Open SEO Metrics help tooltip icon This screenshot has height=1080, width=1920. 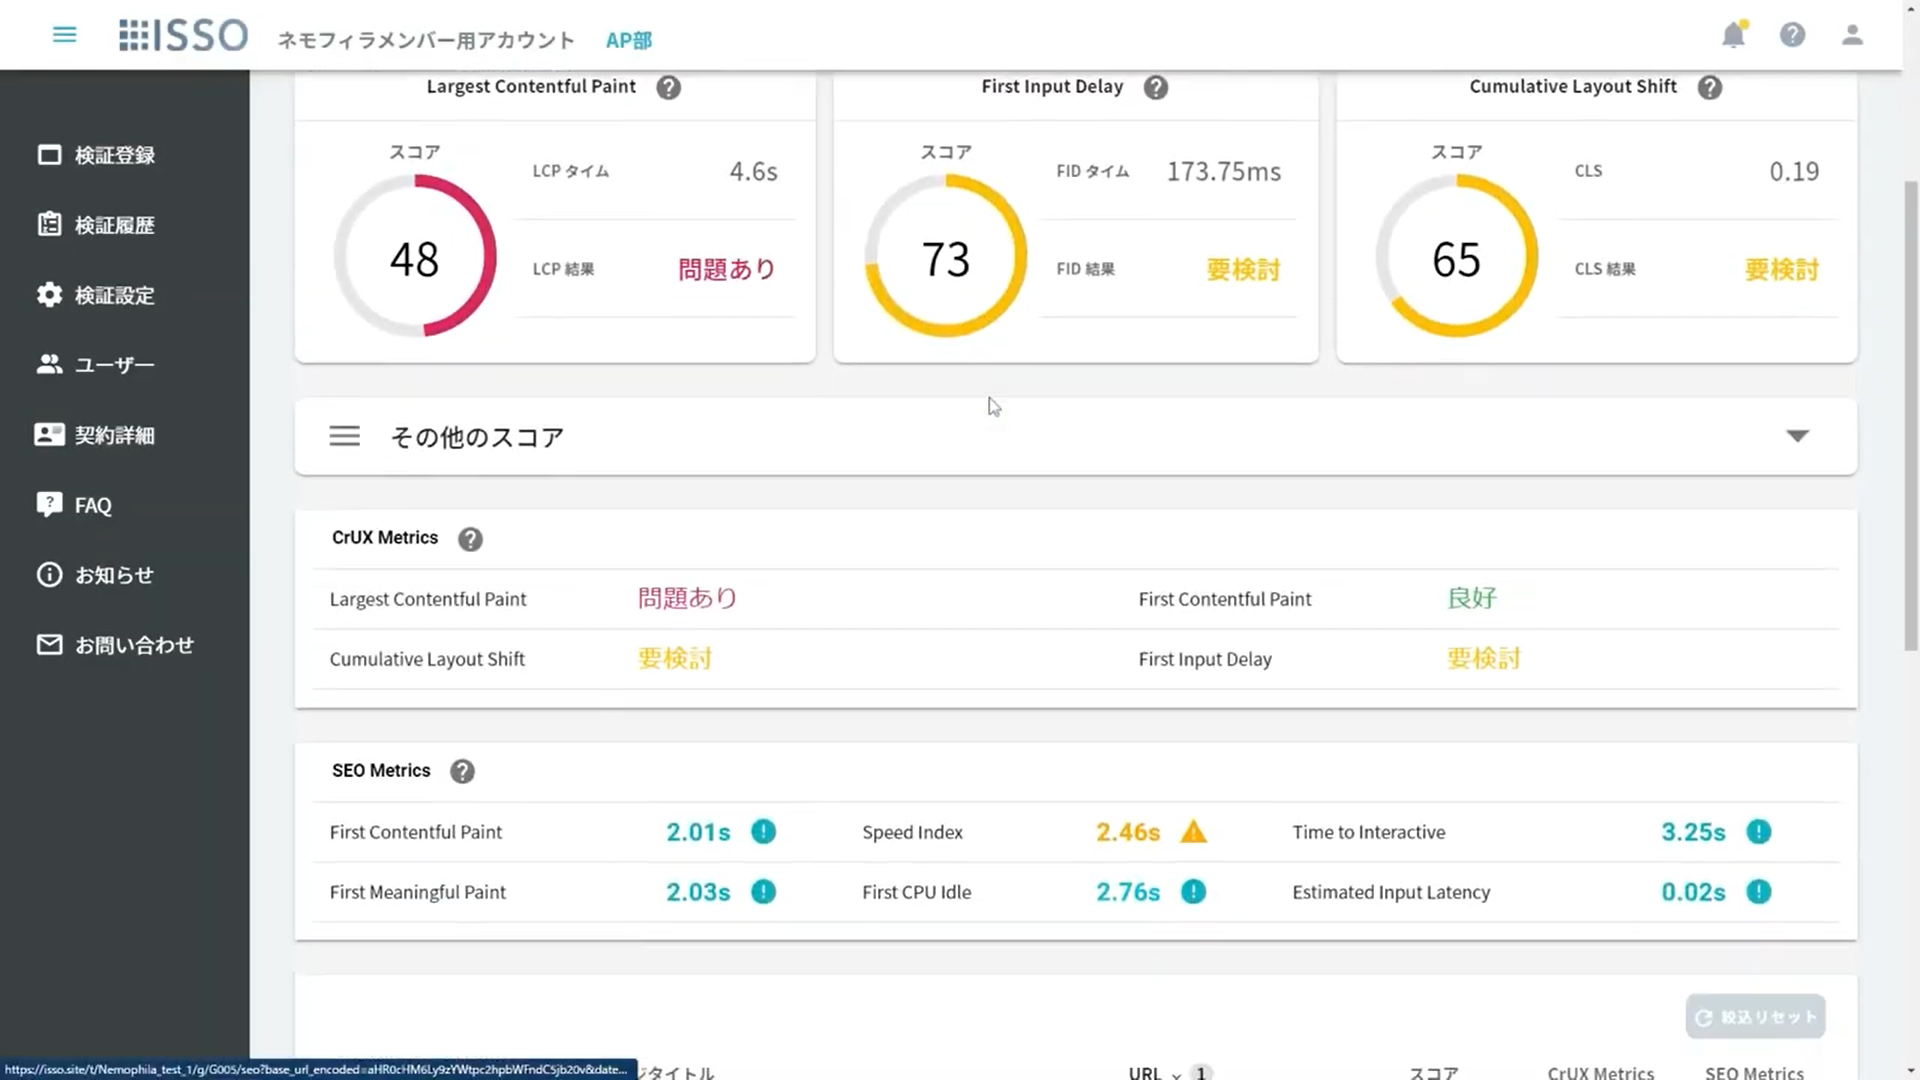(x=462, y=772)
